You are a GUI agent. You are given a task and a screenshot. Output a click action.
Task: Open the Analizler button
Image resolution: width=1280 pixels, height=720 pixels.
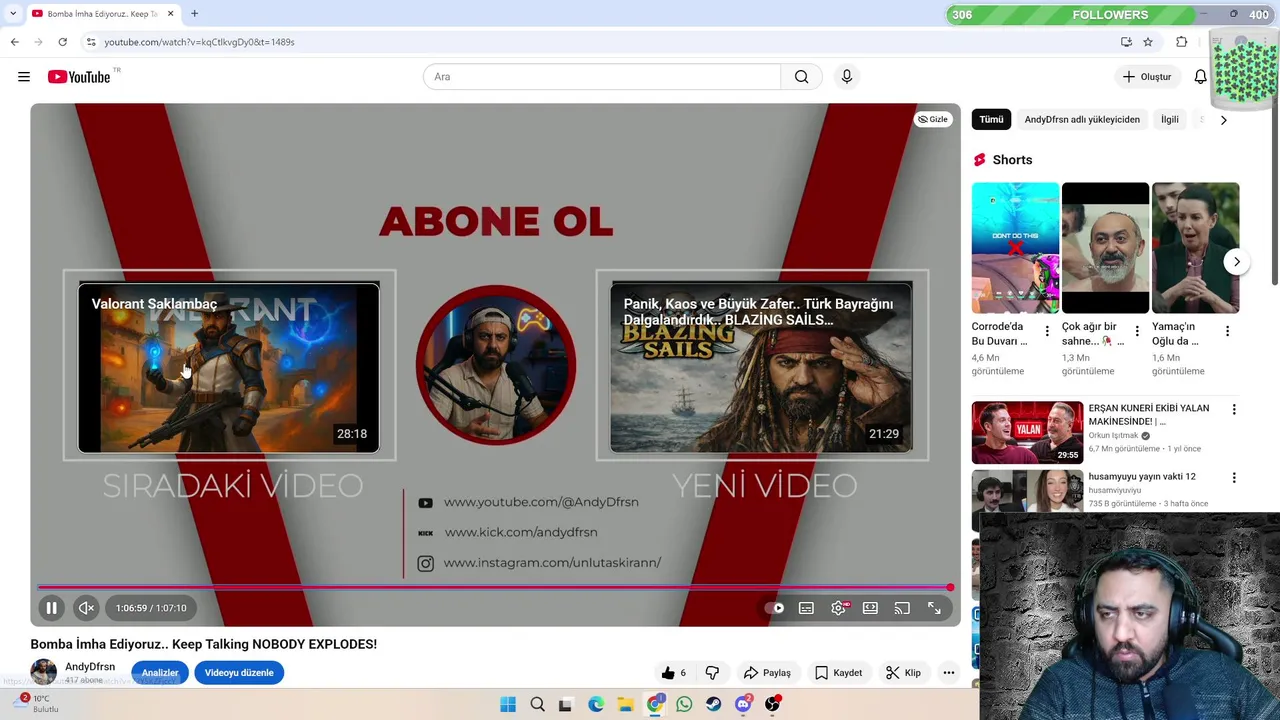(160, 673)
